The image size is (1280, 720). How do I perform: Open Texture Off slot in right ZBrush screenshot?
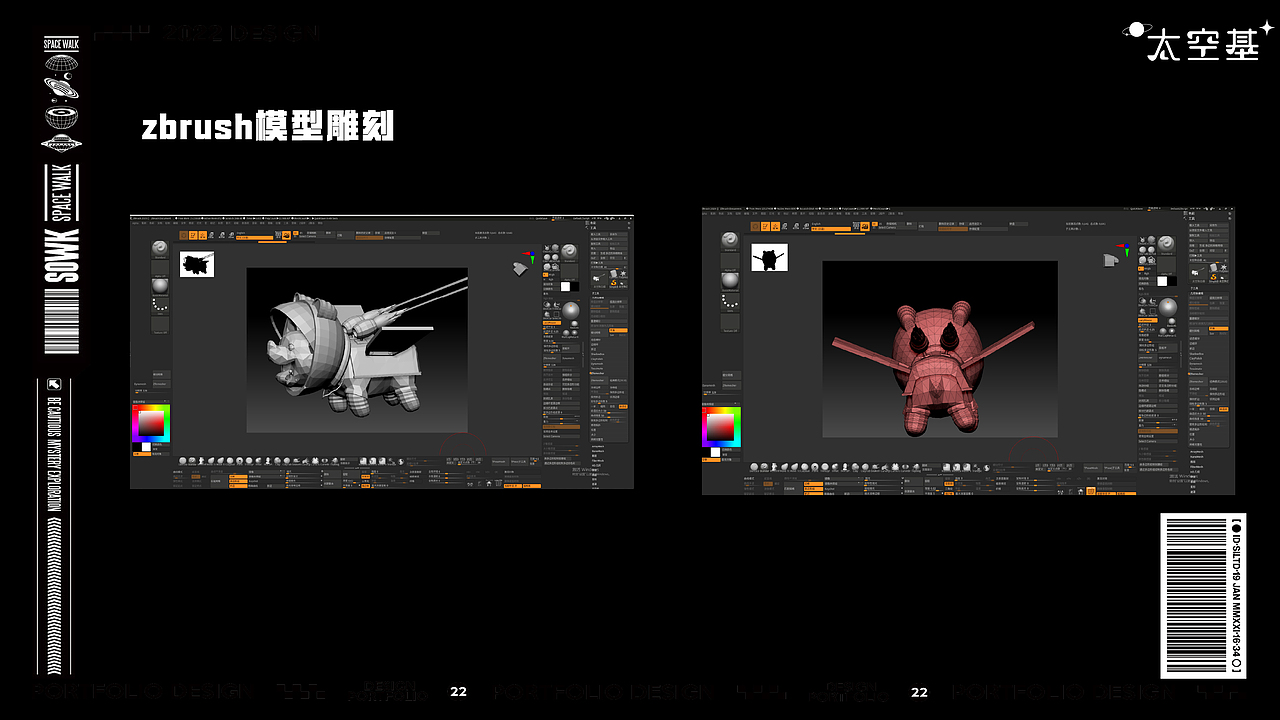point(730,323)
